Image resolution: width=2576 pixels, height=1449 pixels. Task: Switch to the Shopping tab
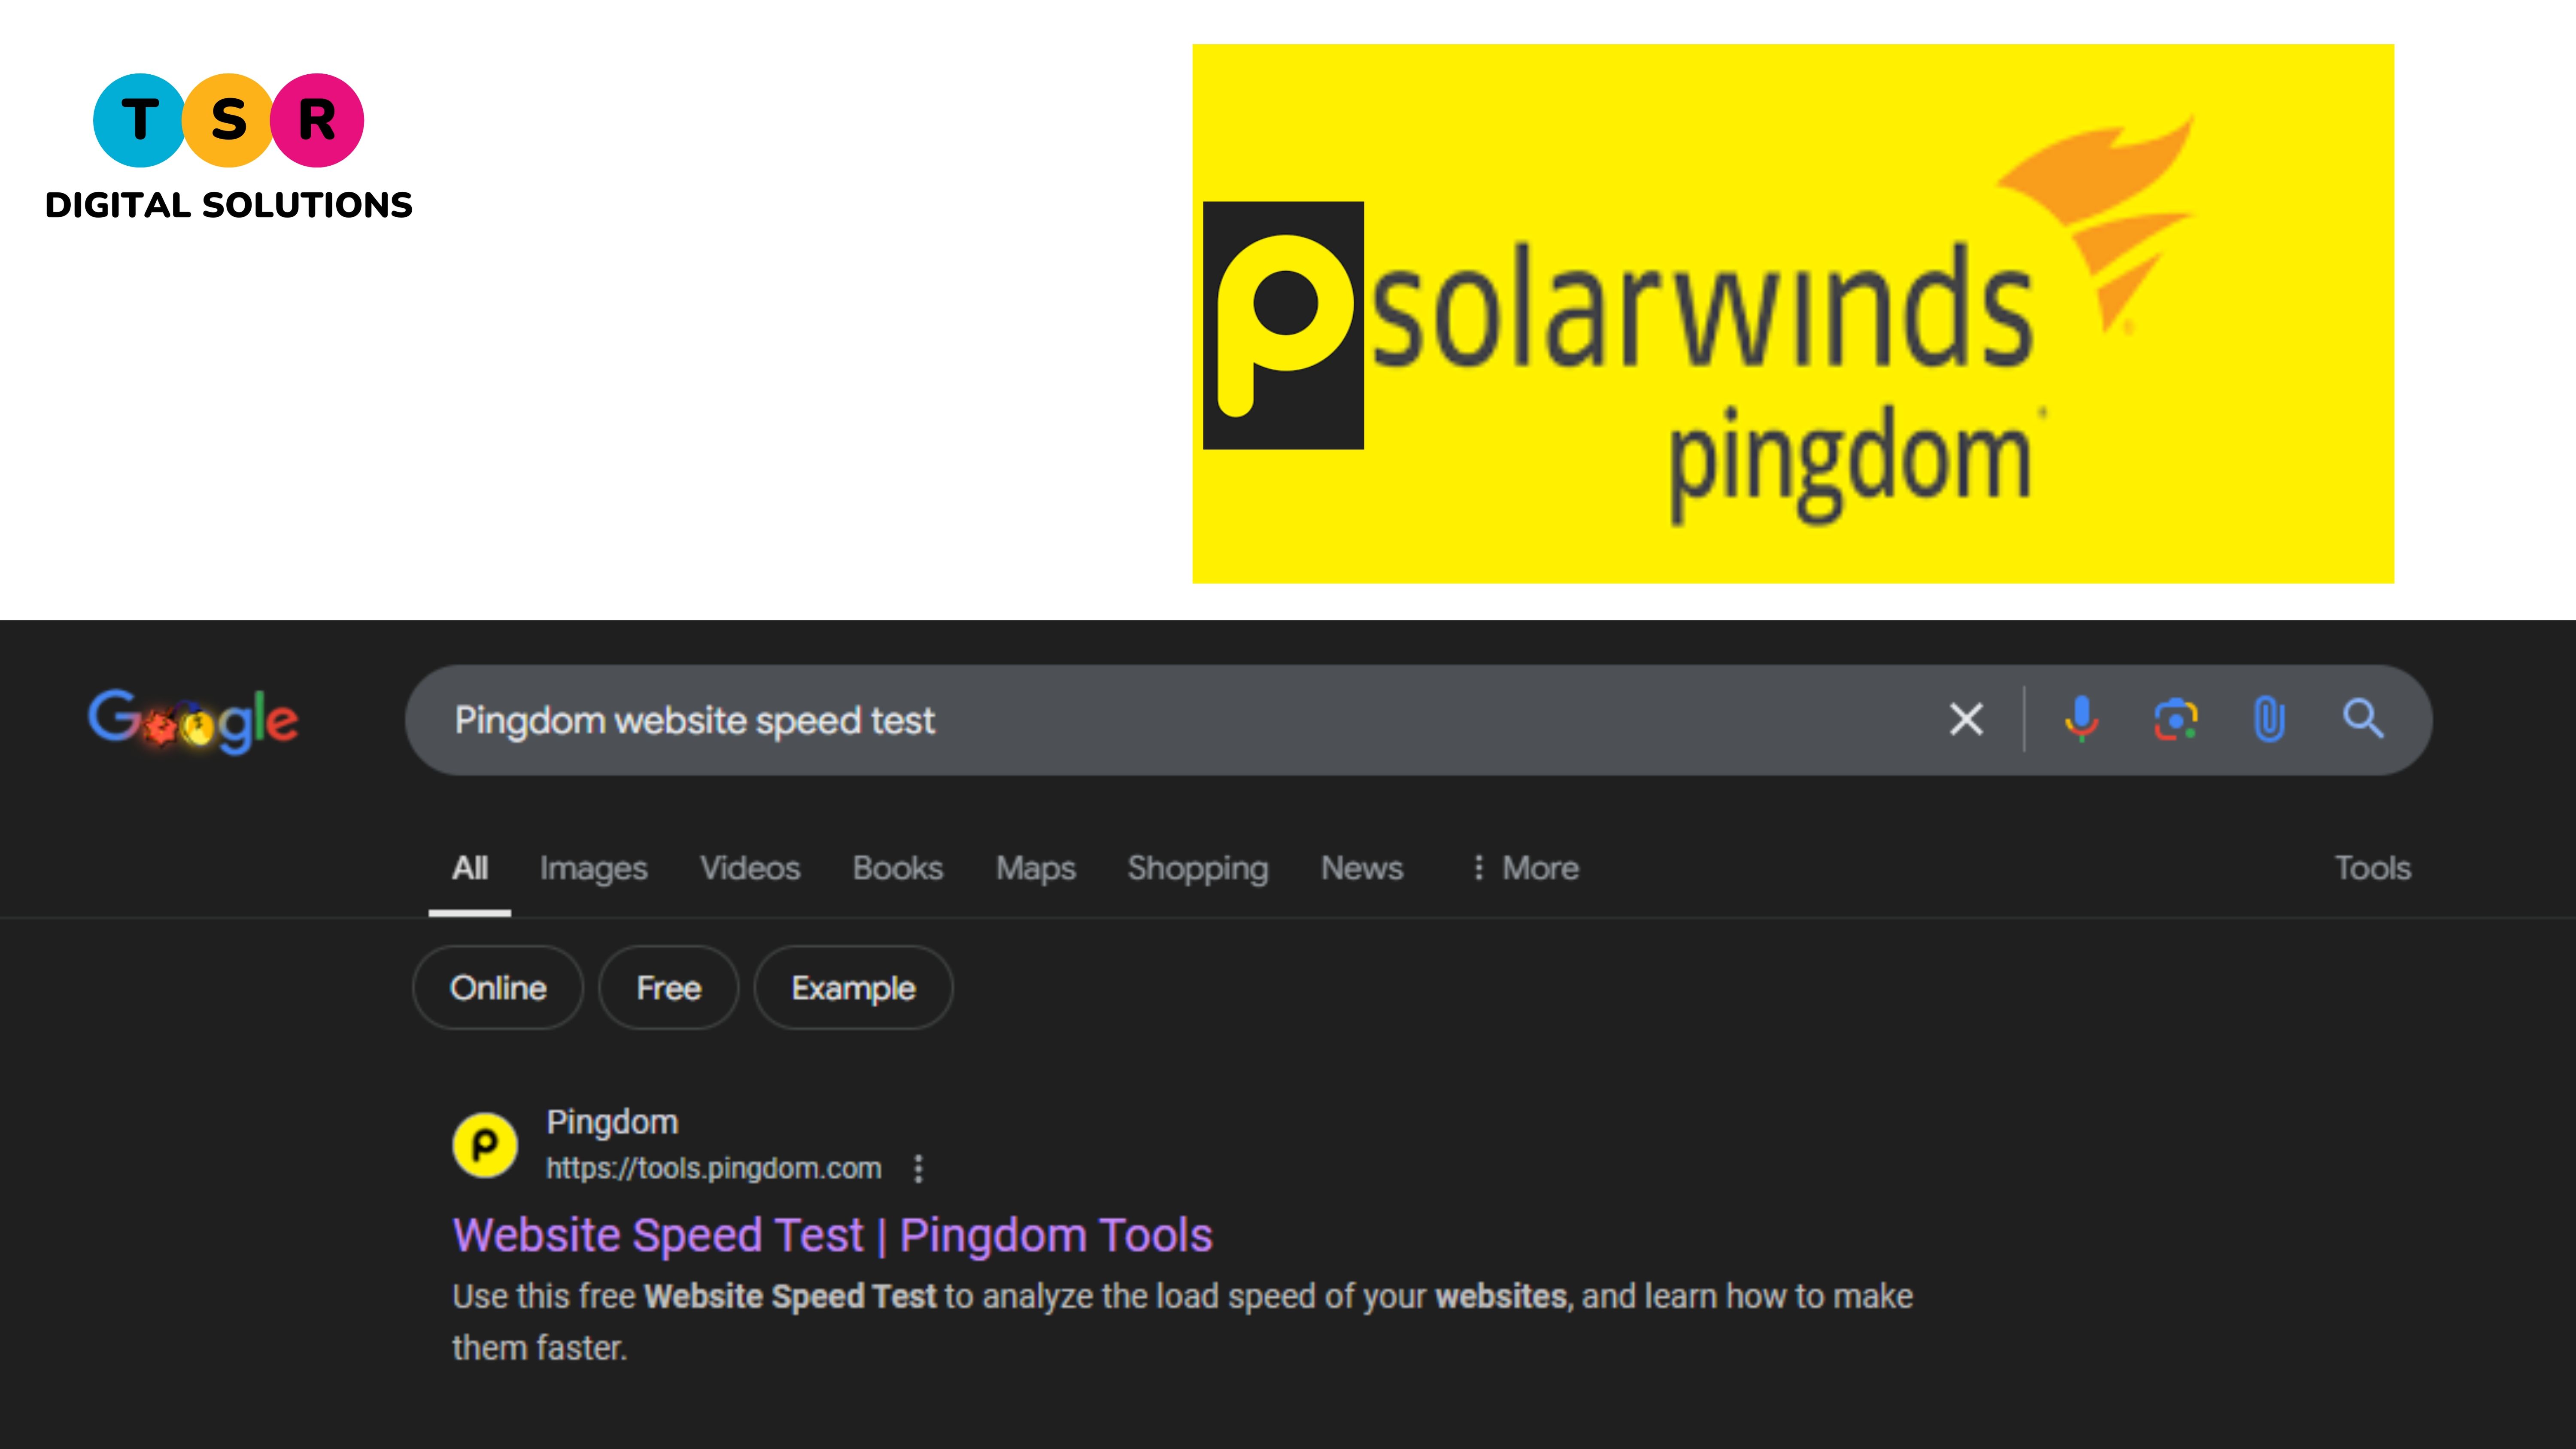click(x=1198, y=868)
